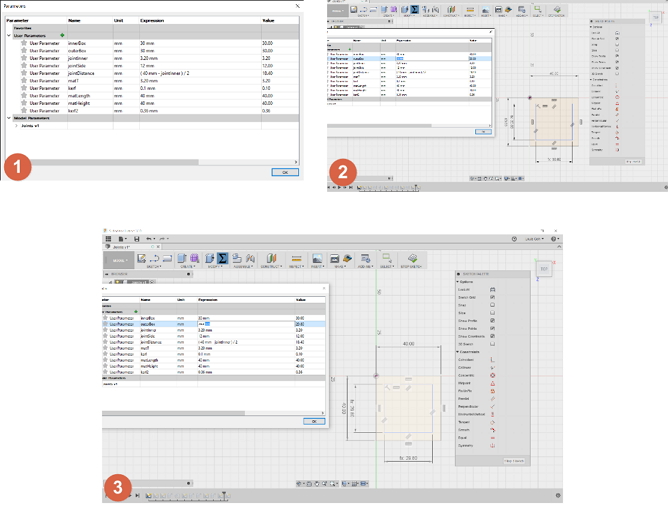Click the Save icon in bottom screenshot
This screenshot has width=668, height=506.
coord(136,239)
